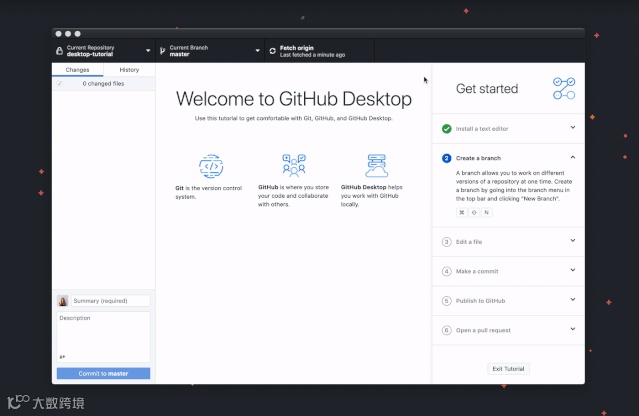Expand the Make a commit step

[x=573, y=270]
